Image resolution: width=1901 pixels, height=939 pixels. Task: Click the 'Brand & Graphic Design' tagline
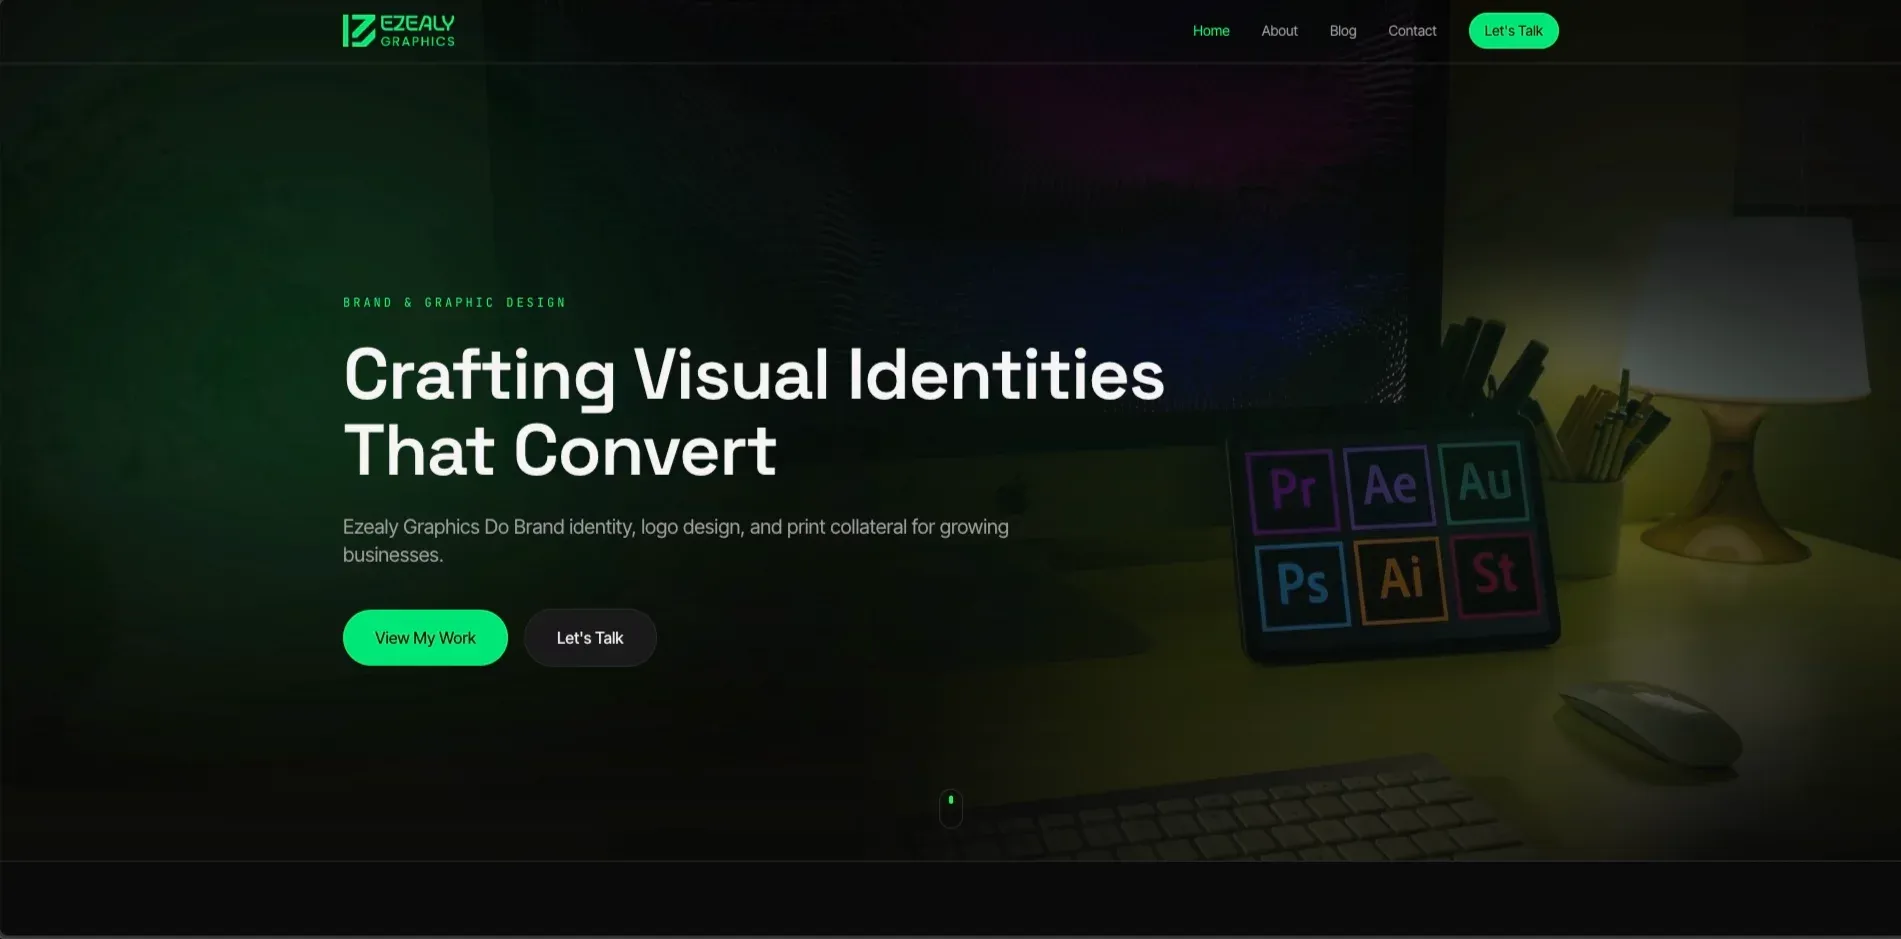[x=455, y=302]
